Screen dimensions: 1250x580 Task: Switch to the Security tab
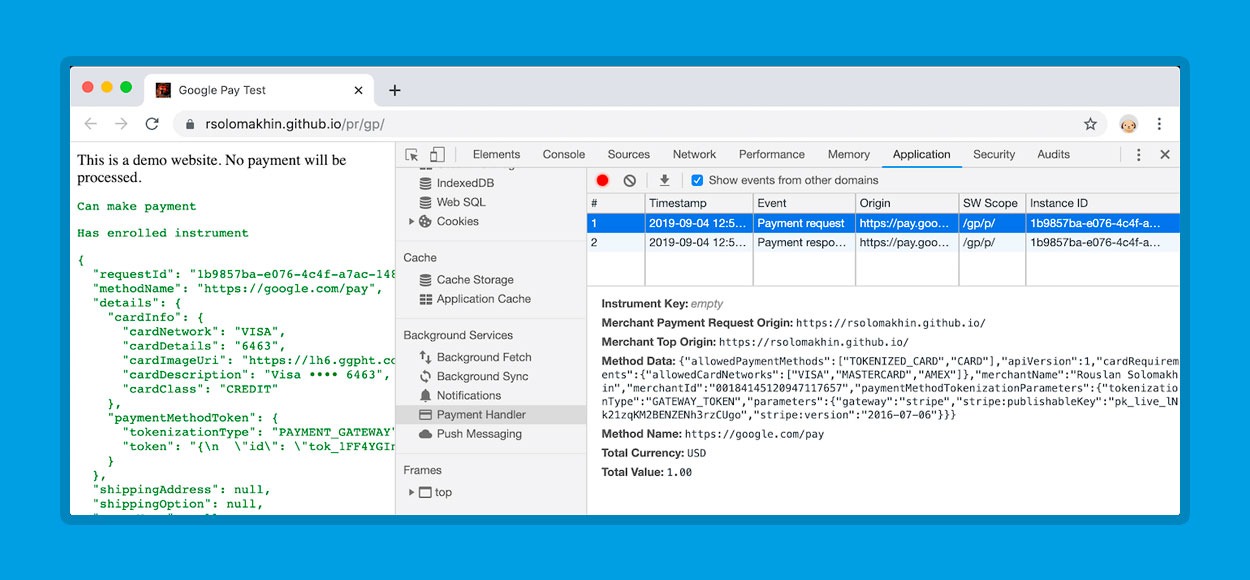point(994,155)
